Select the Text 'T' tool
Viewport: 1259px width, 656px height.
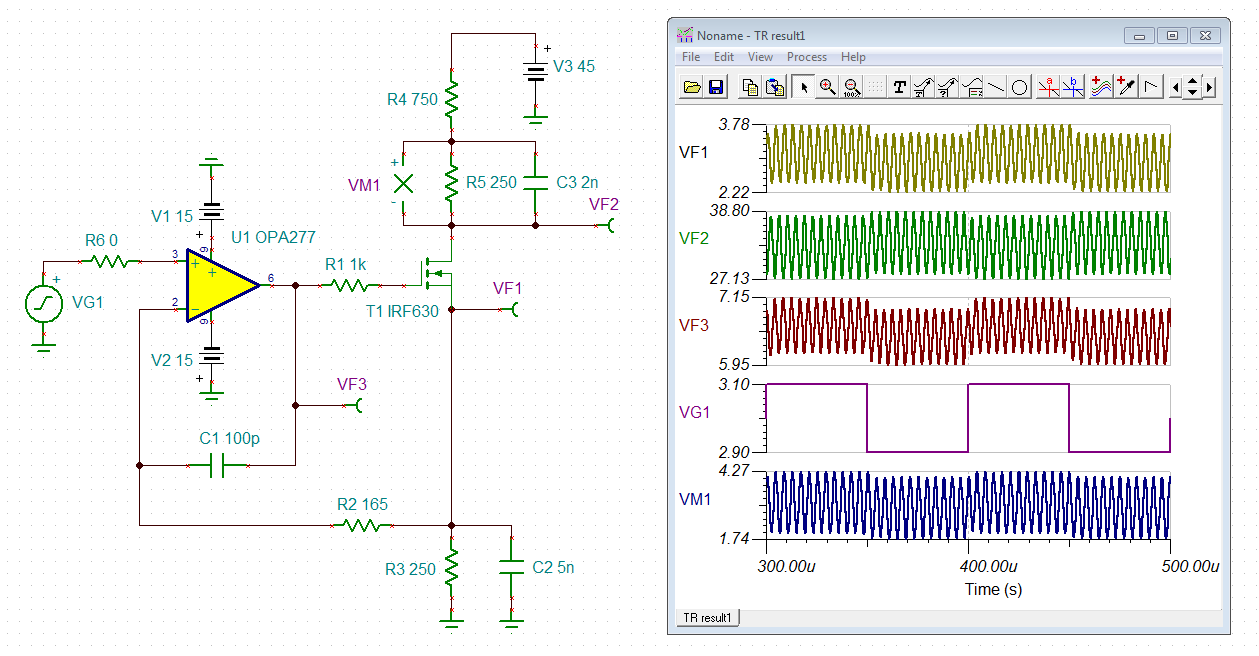click(x=899, y=88)
